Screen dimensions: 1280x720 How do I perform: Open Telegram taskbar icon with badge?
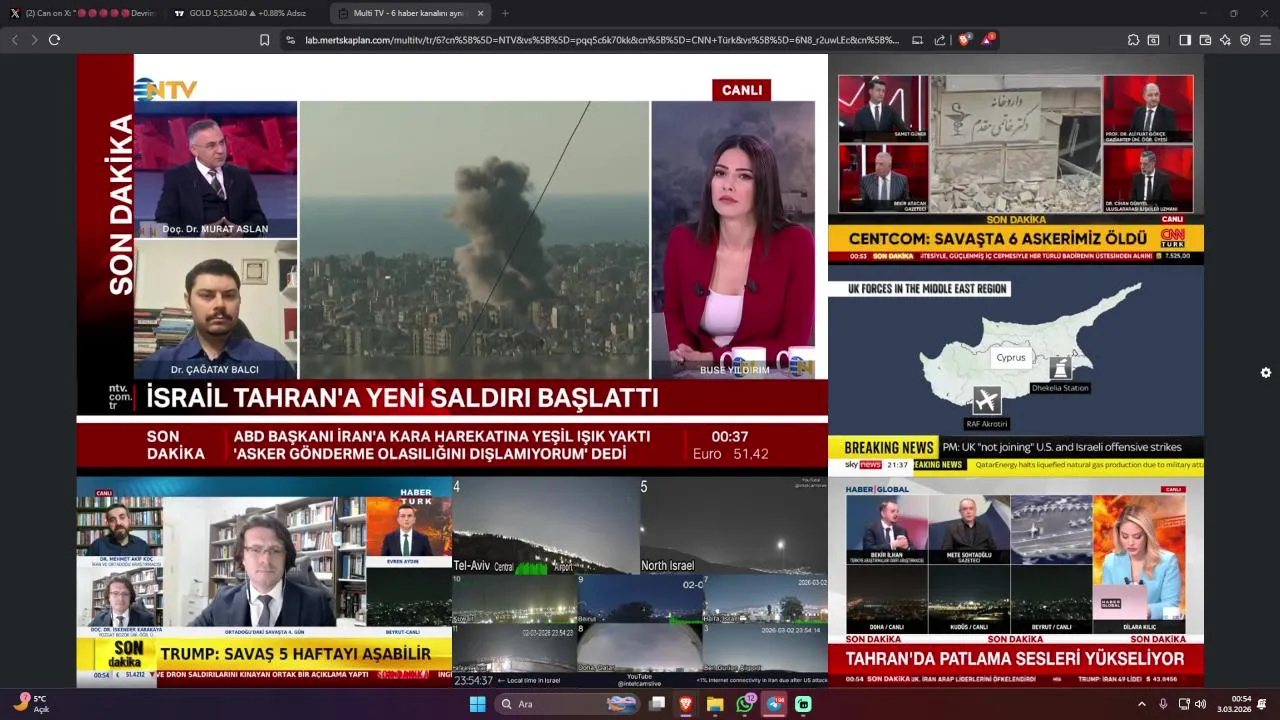tap(775, 704)
